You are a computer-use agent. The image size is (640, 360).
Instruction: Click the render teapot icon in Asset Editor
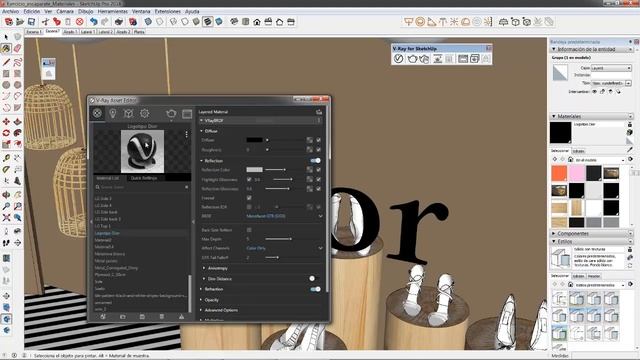pyautogui.click(x=171, y=113)
